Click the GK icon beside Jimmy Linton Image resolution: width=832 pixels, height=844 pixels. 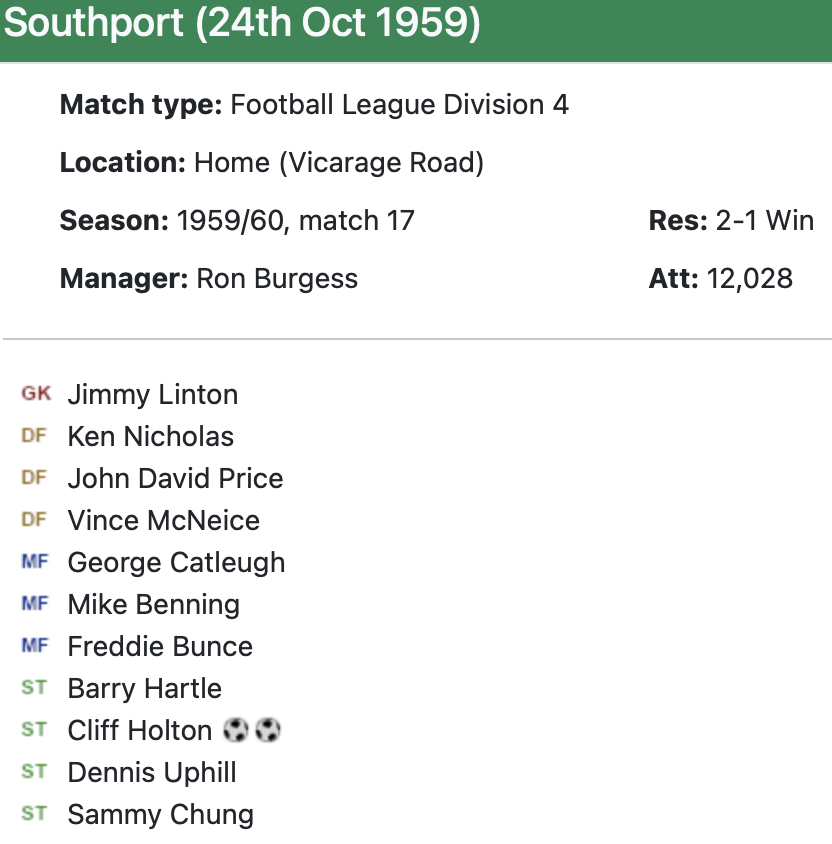point(35,394)
